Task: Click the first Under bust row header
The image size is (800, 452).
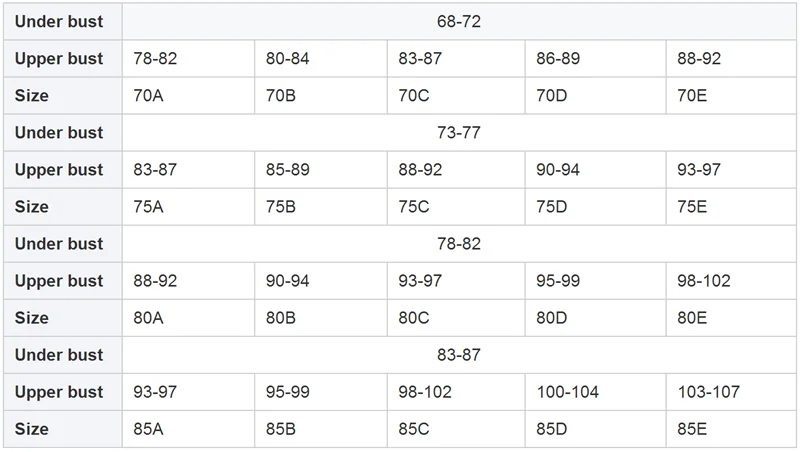Action: click(63, 21)
